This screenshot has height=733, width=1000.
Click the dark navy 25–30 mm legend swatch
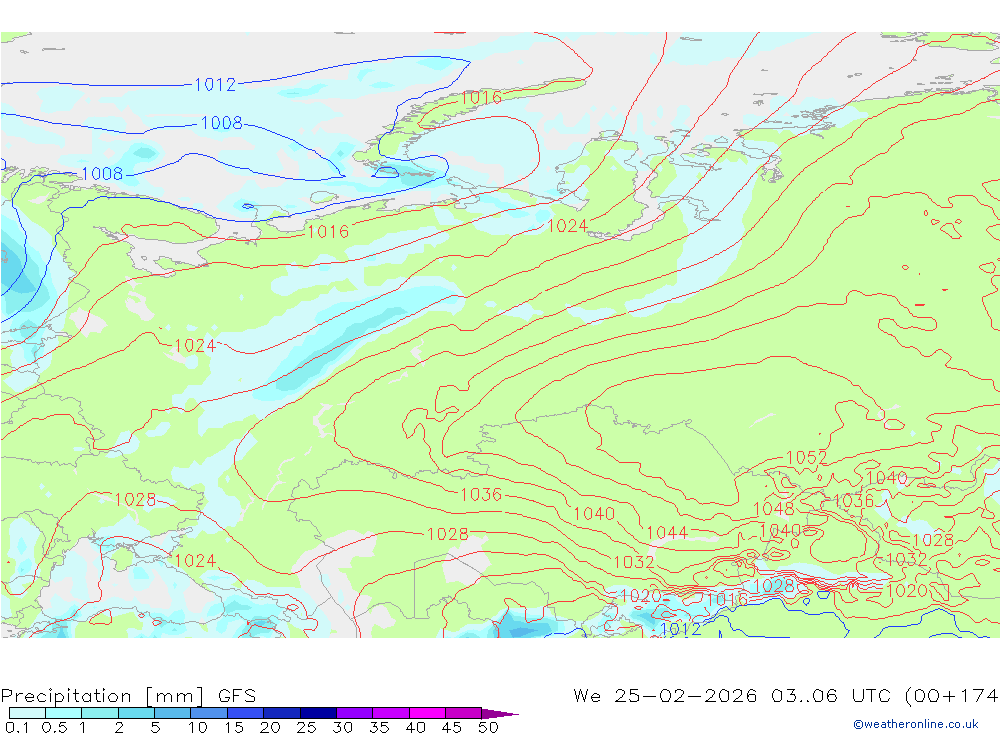coord(318,713)
